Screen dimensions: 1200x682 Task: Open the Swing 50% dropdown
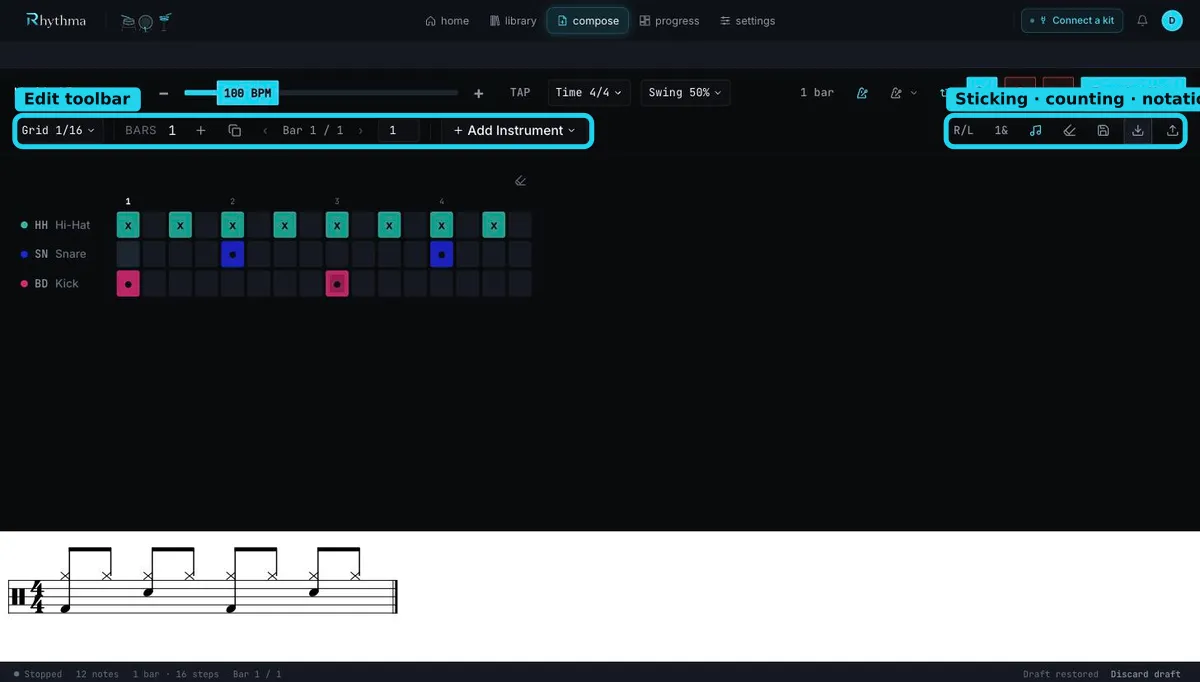pos(685,93)
